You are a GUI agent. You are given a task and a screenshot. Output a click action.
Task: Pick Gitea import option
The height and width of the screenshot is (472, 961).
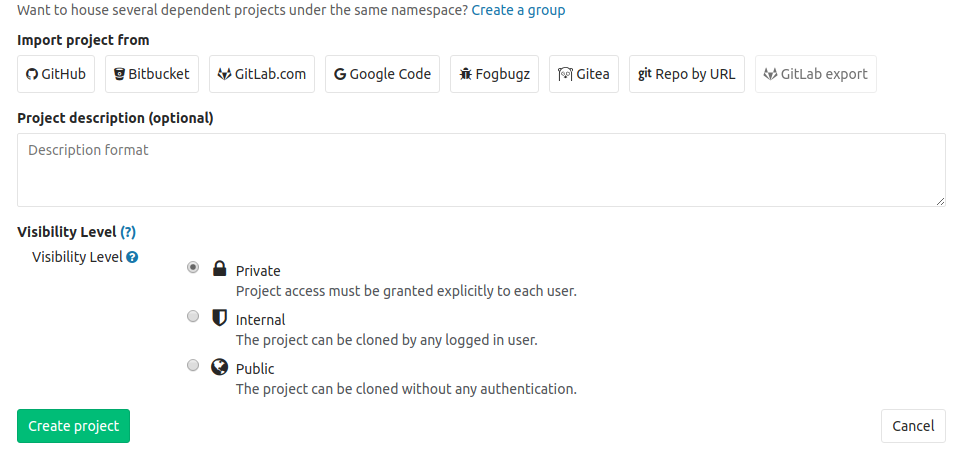point(584,74)
